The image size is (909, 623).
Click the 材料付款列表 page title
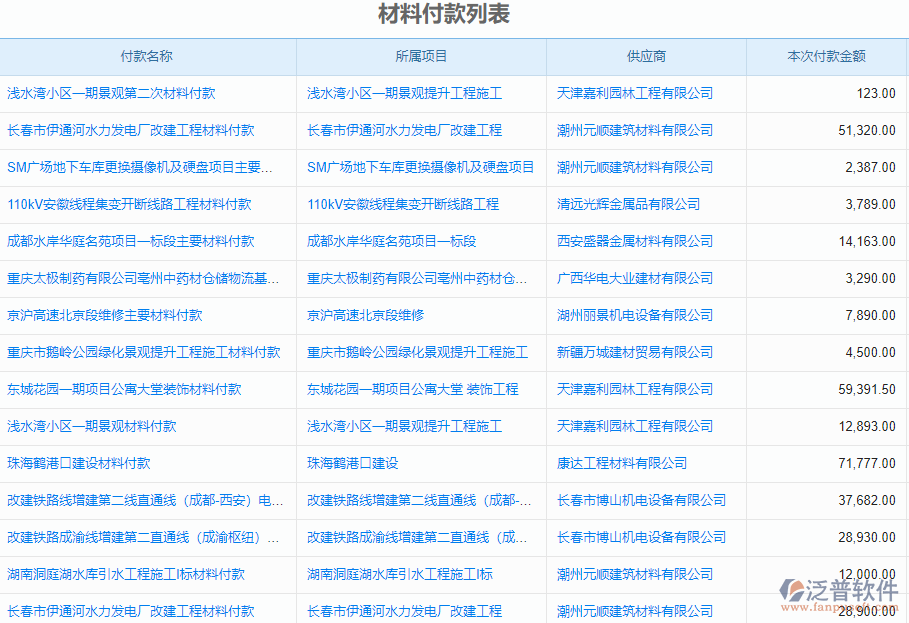tap(444, 15)
